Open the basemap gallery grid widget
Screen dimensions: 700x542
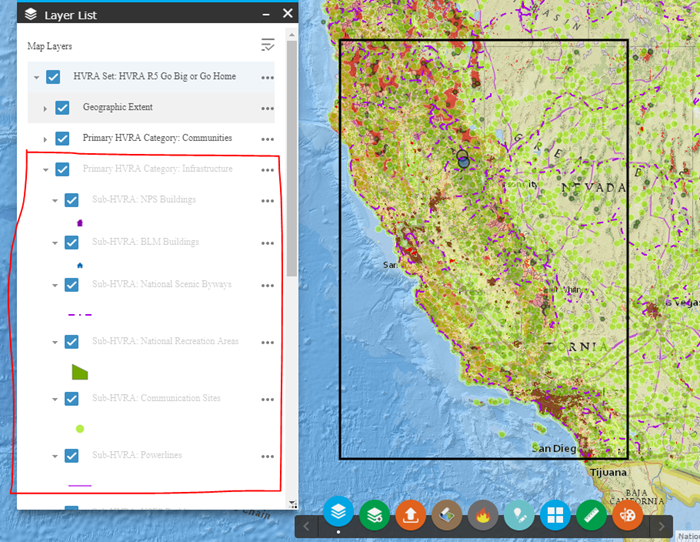(555, 515)
